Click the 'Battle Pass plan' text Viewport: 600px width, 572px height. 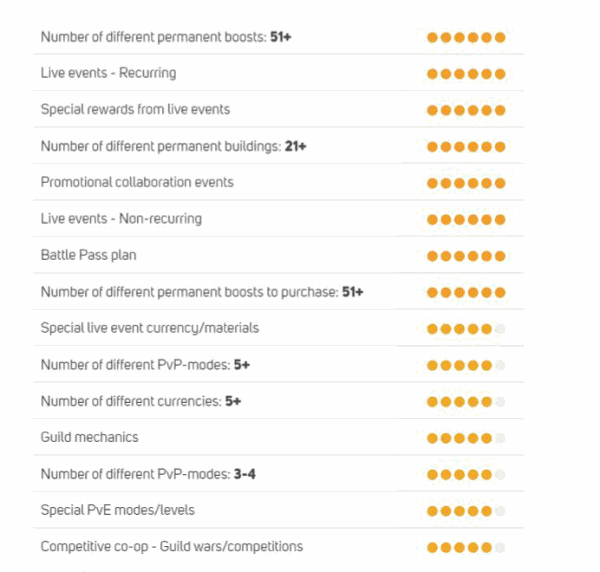click(89, 255)
